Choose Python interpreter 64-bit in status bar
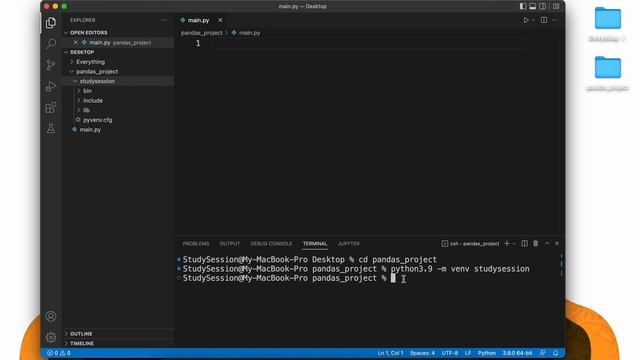The height and width of the screenshot is (360, 640). pos(517,353)
